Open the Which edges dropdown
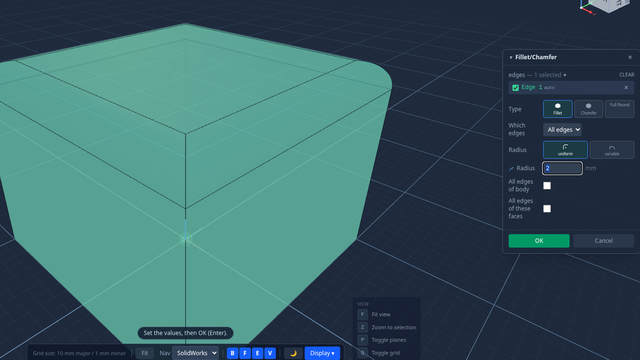 [562, 129]
